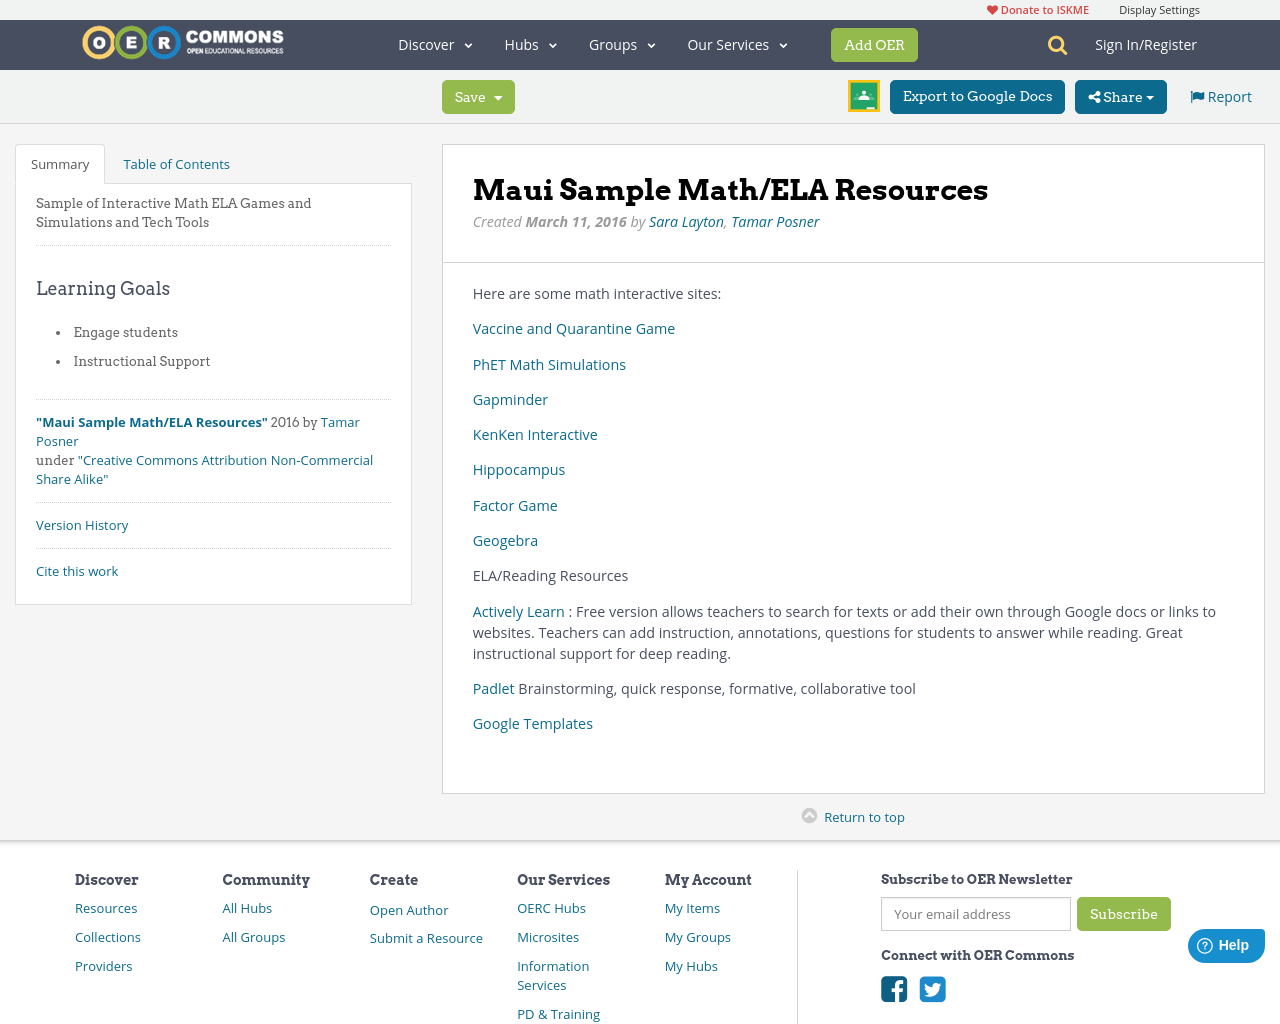Click Export to Google Docs button
Image resolution: width=1280 pixels, height=1024 pixels.
coord(977,97)
